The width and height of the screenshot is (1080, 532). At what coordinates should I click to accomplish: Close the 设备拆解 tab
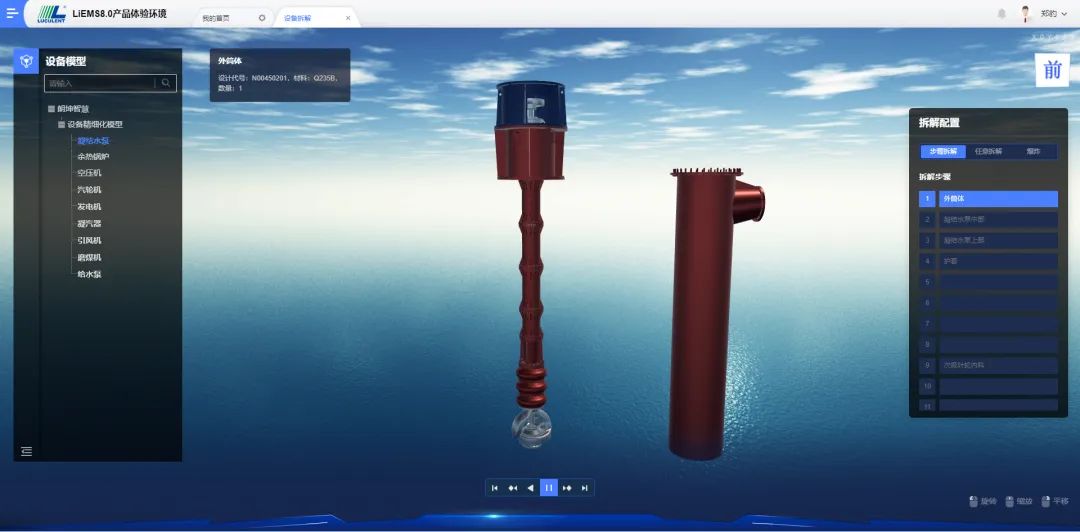pos(348,18)
